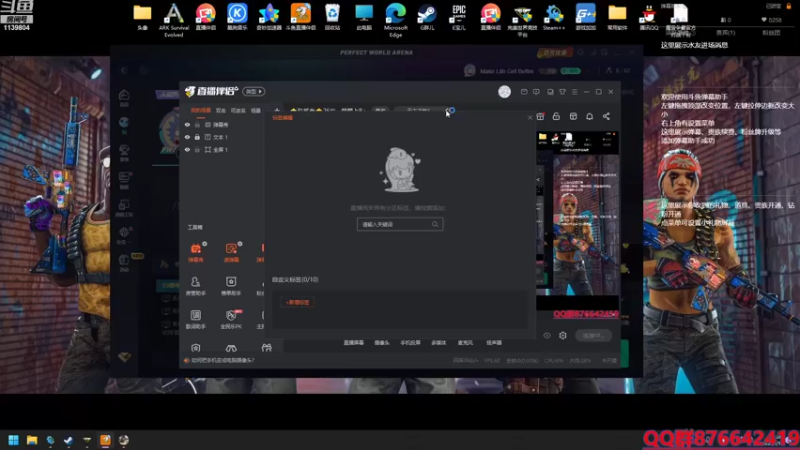Click the add custom tag orange button
The image size is (800, 450).
[297, 302]
